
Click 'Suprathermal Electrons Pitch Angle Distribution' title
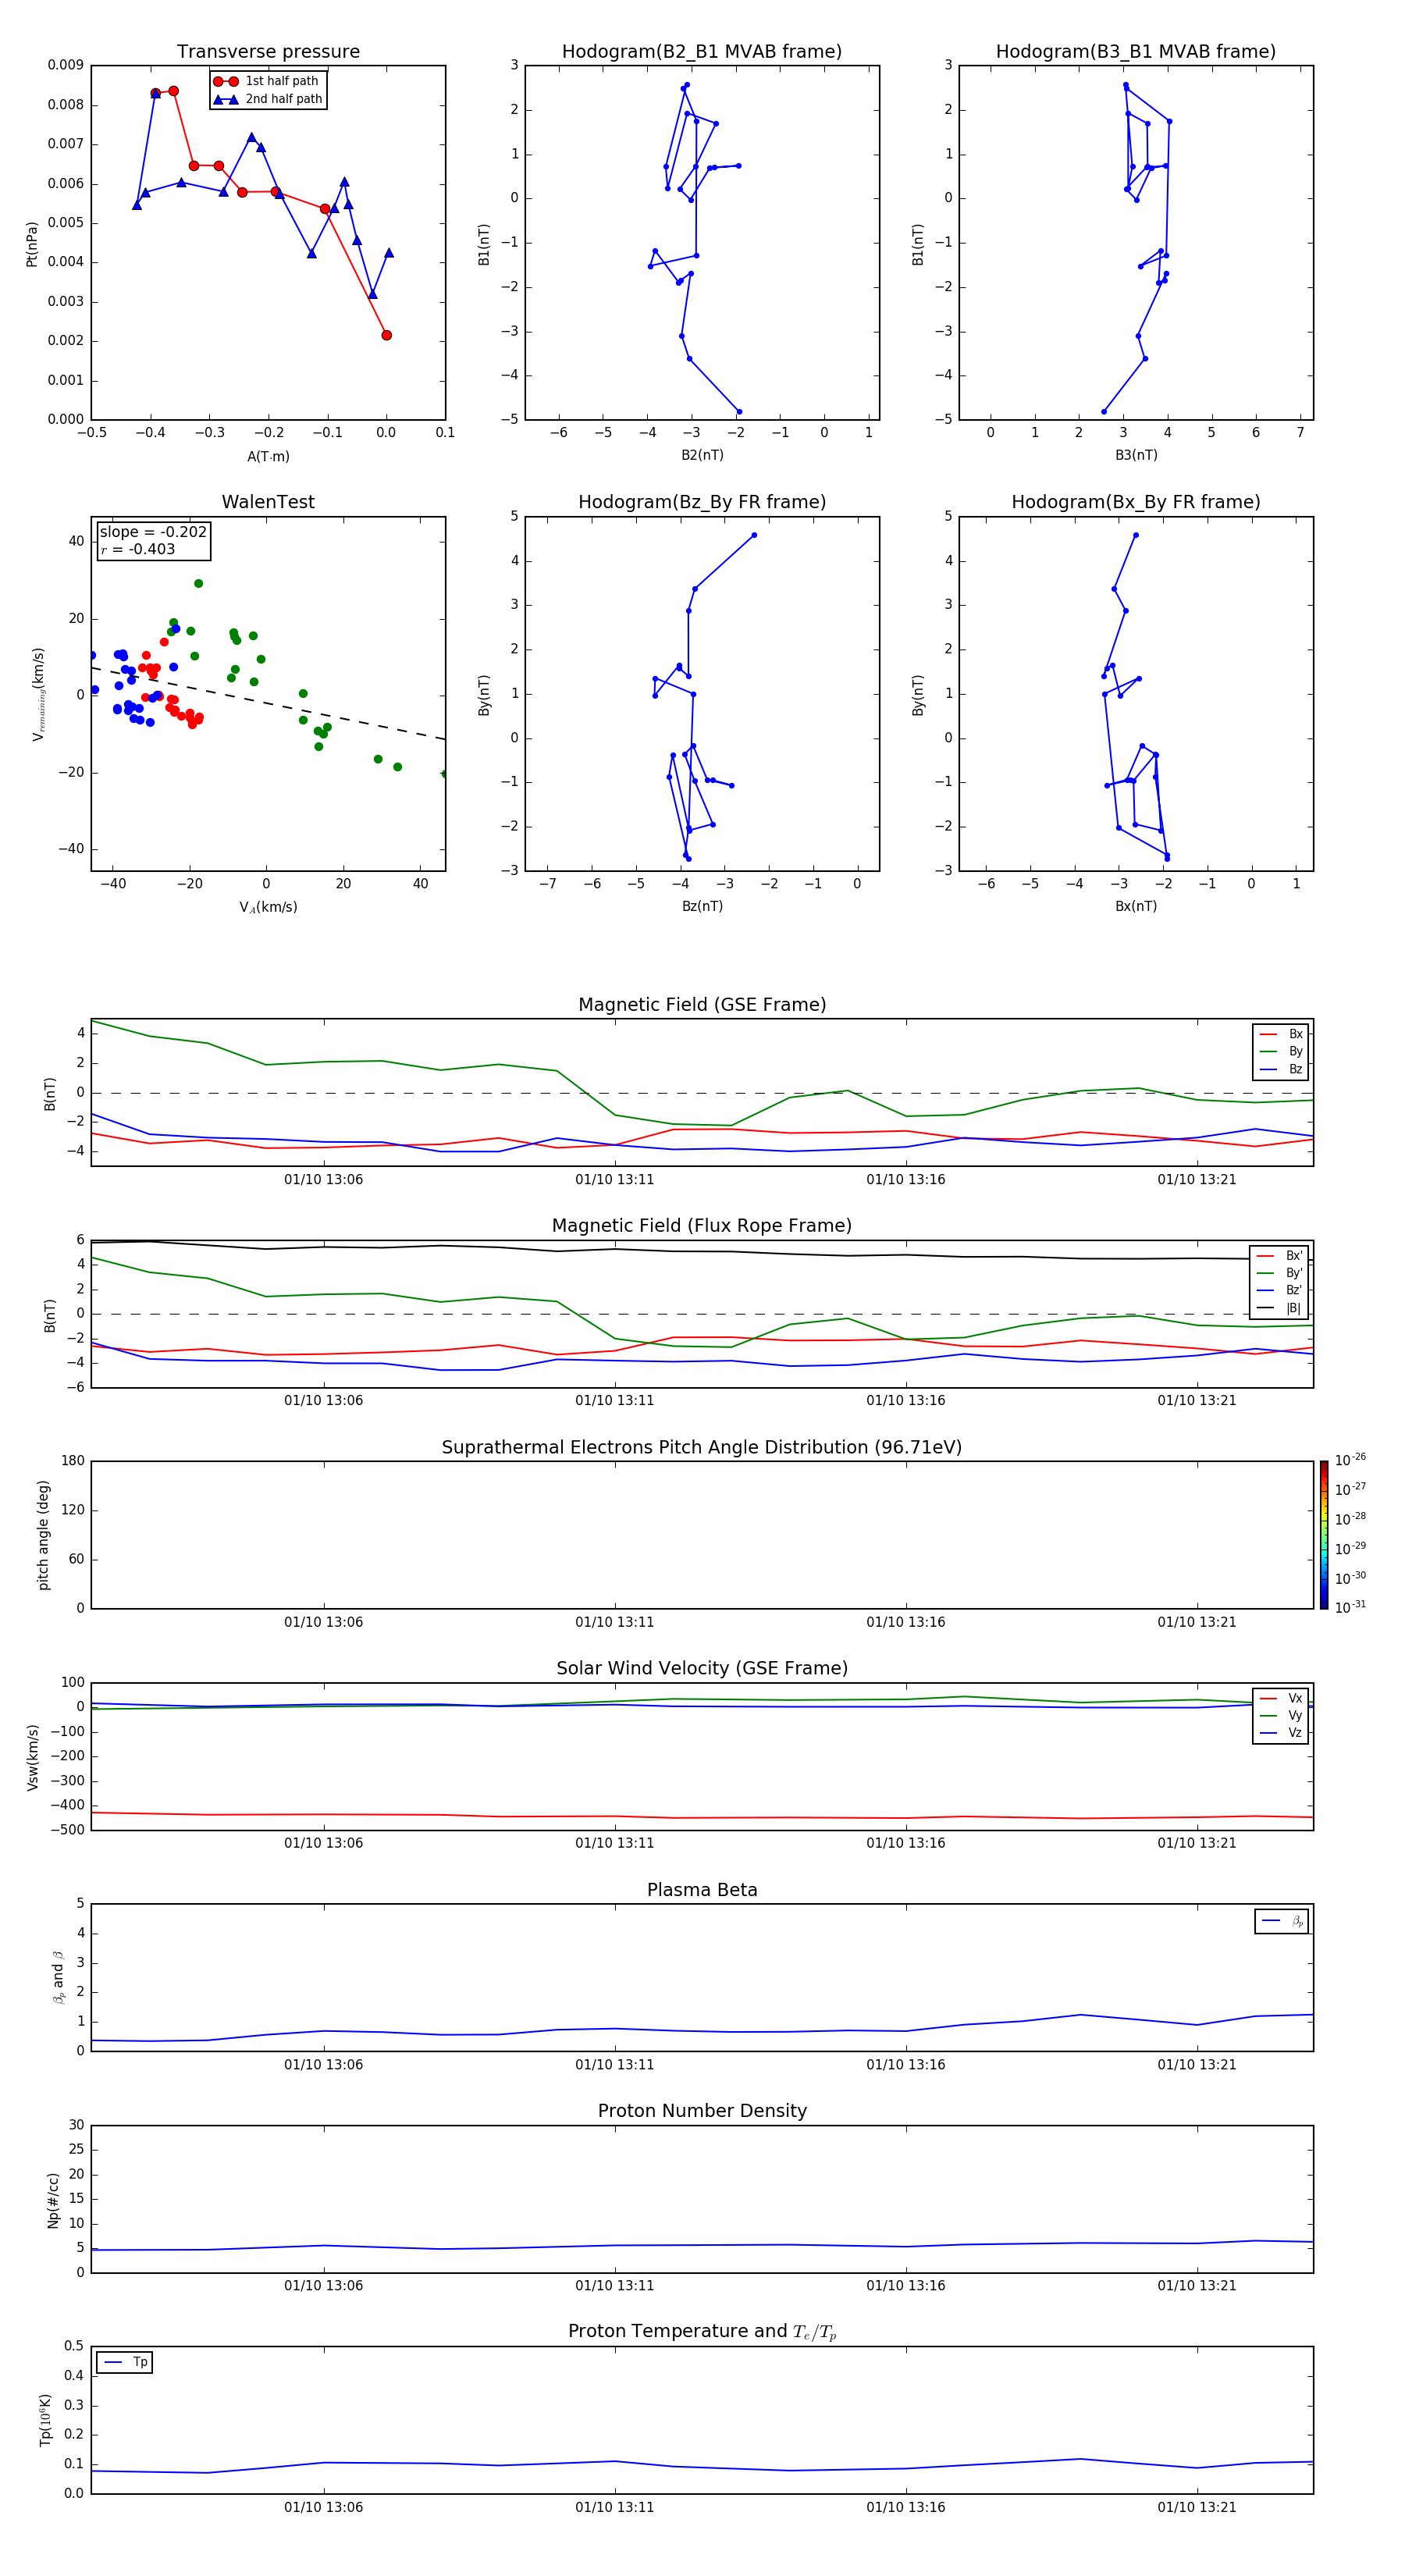coord(702,1448)
